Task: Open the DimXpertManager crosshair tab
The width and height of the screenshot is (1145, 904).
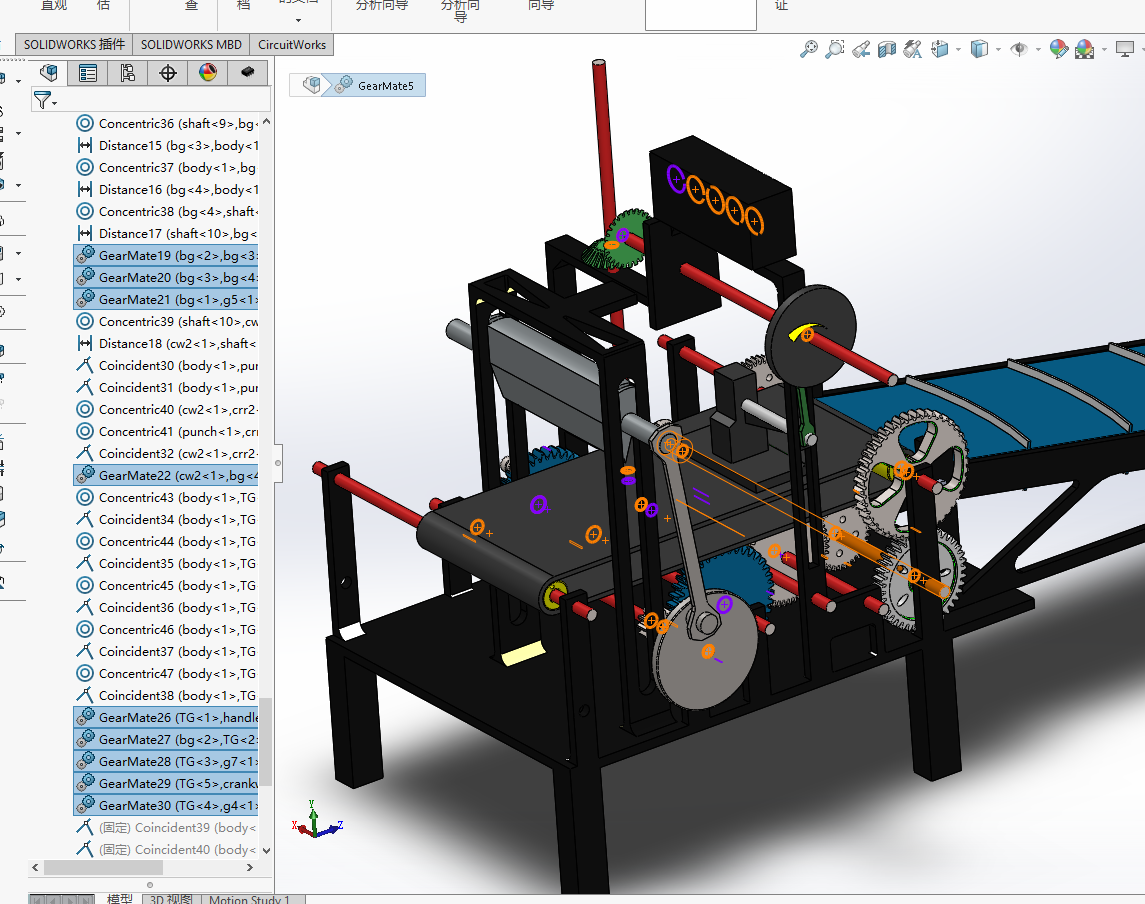Action: pyautogui.click(x=167, y=73)
